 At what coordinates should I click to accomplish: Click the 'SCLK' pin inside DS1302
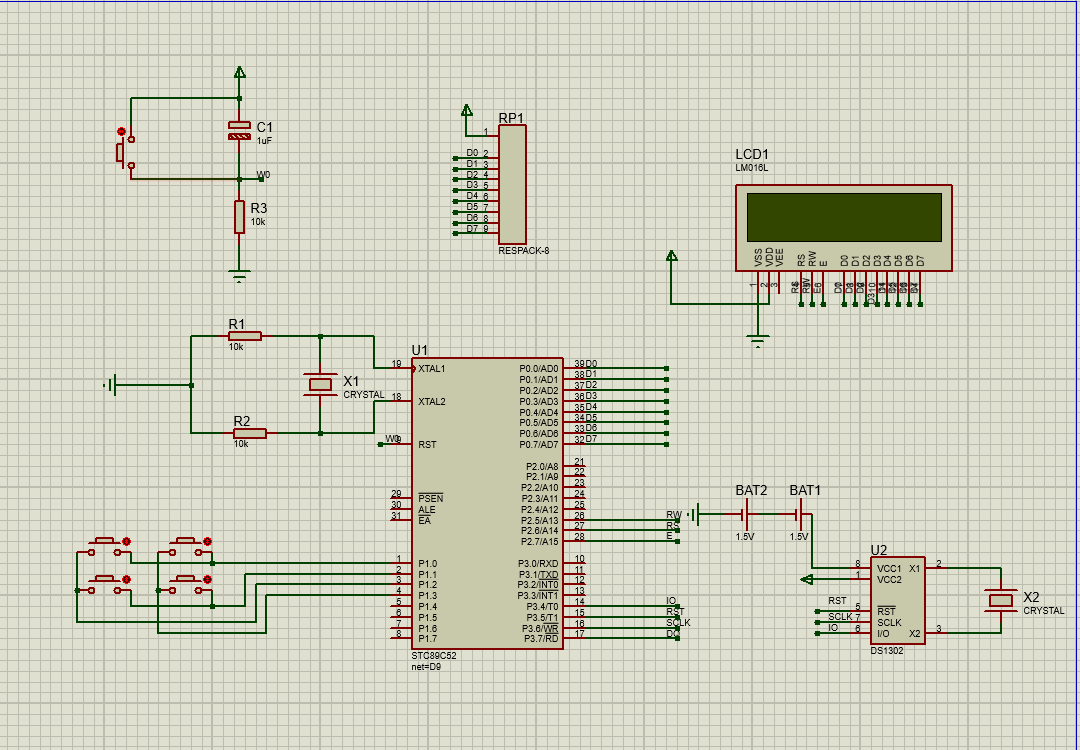[889, 623]
